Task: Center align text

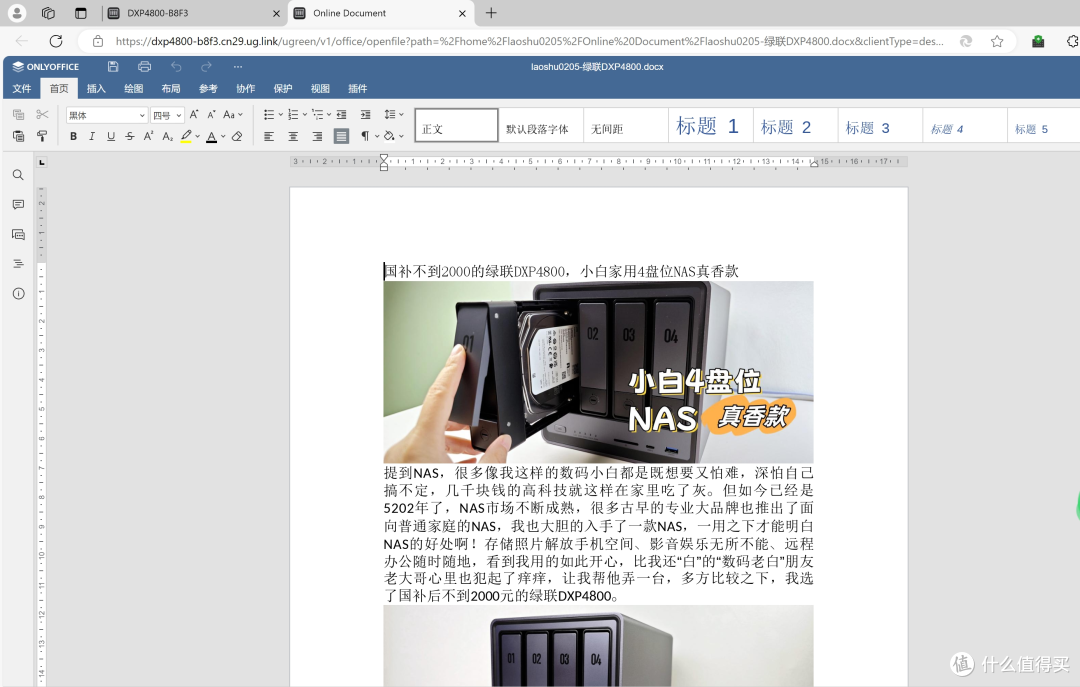Action: click(x=293, y=136)
